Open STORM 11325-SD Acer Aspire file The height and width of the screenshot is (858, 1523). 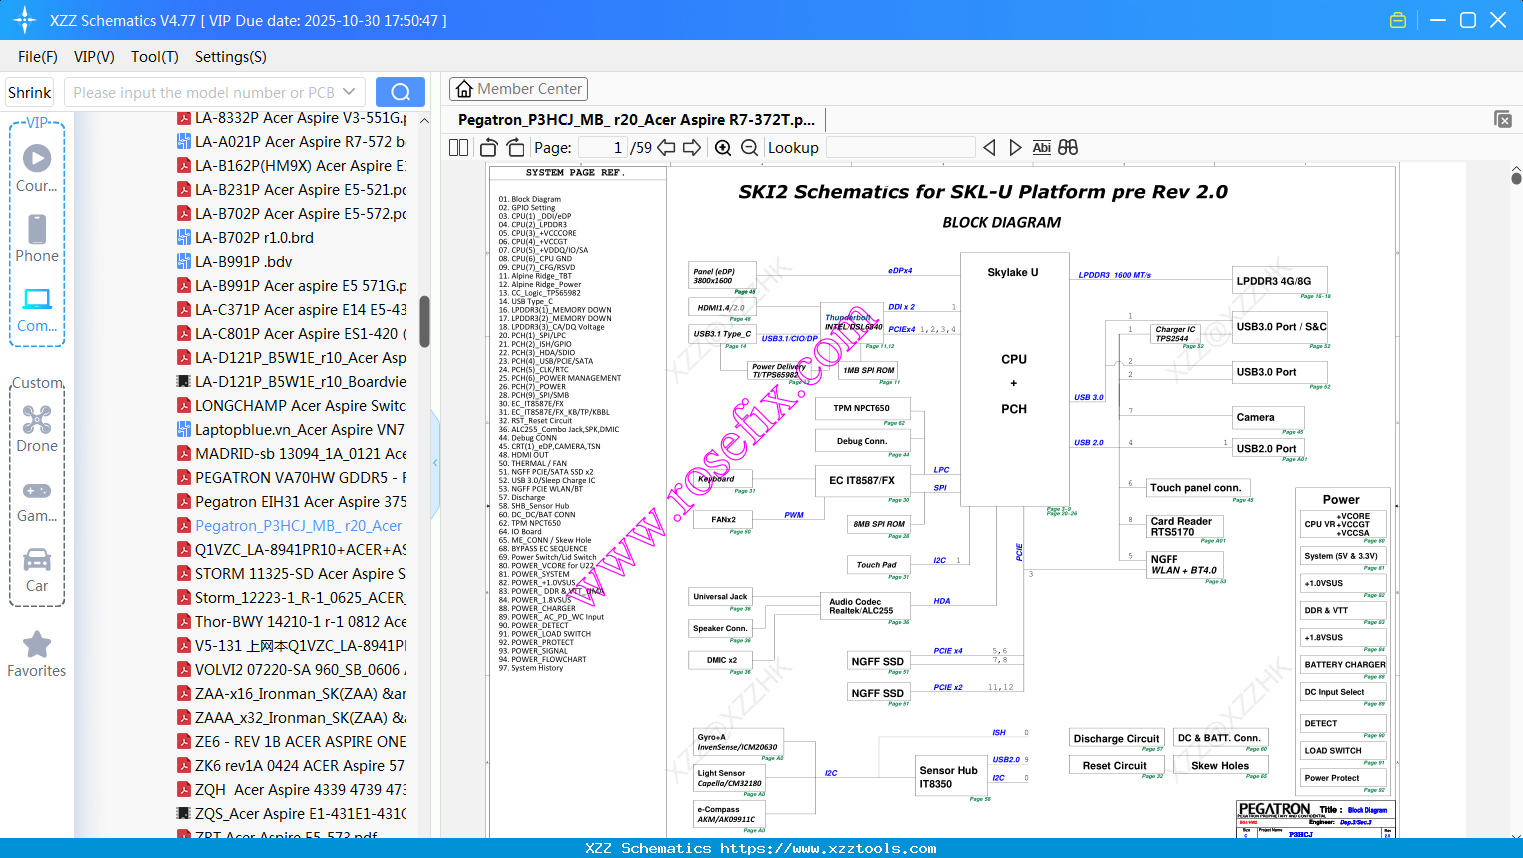tap(292, 574)
